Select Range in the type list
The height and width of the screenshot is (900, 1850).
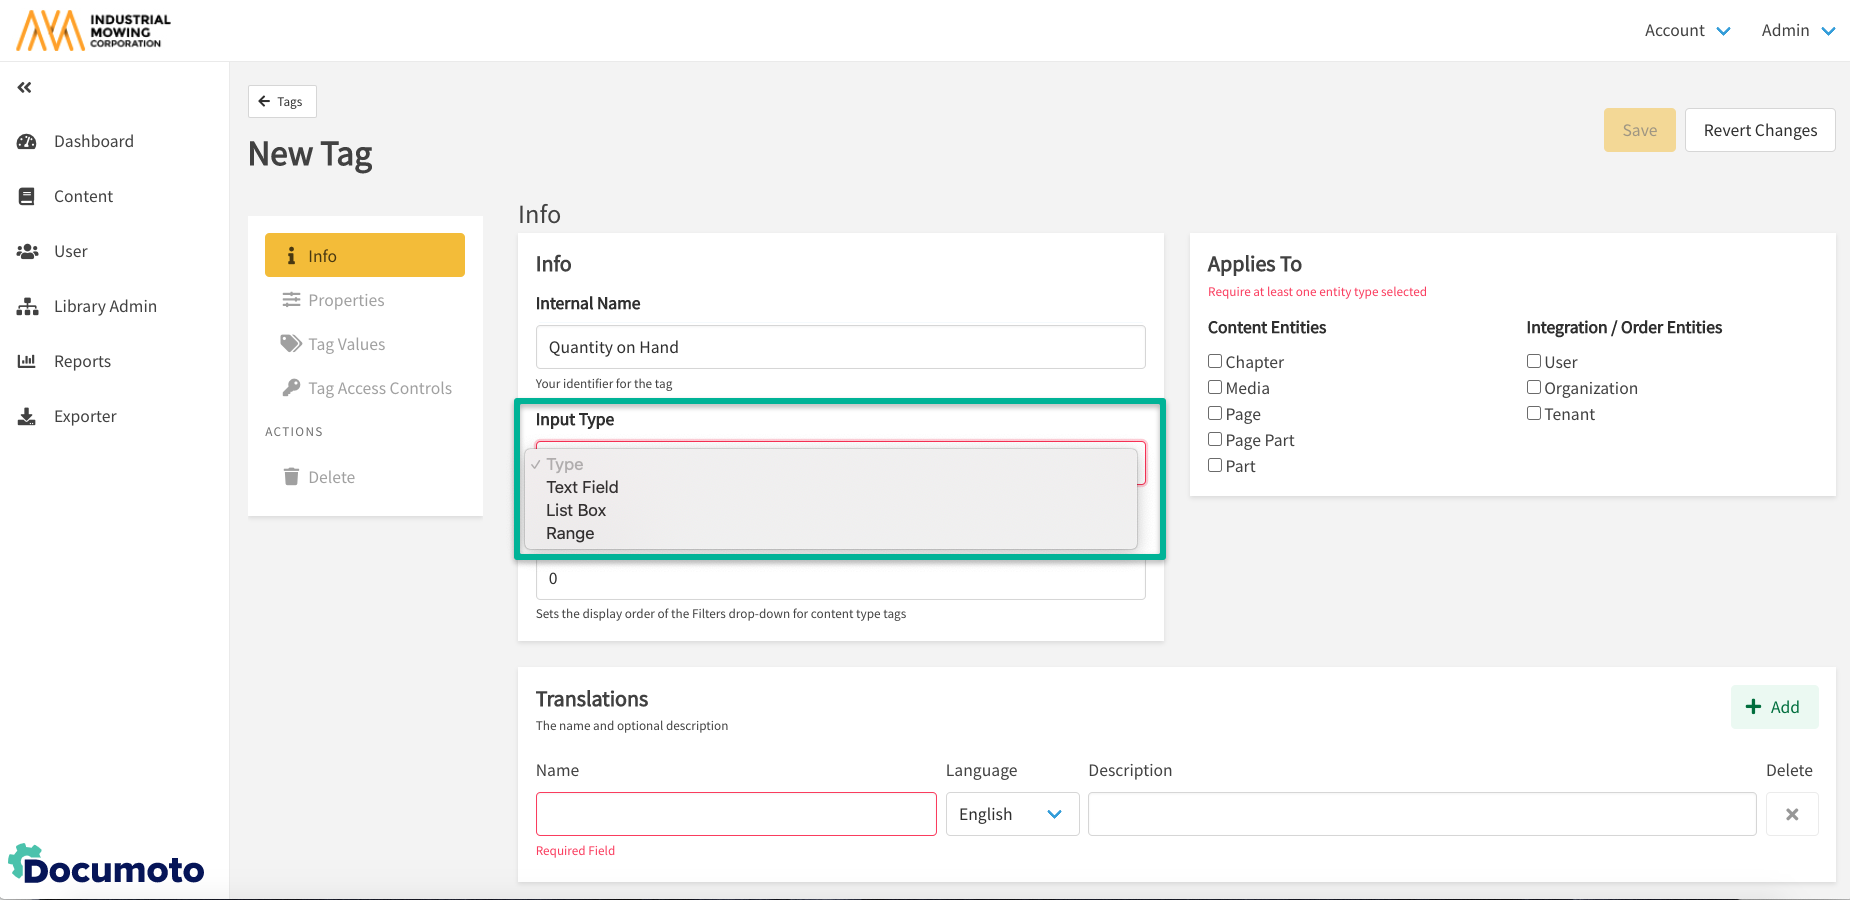pos(570,533)
